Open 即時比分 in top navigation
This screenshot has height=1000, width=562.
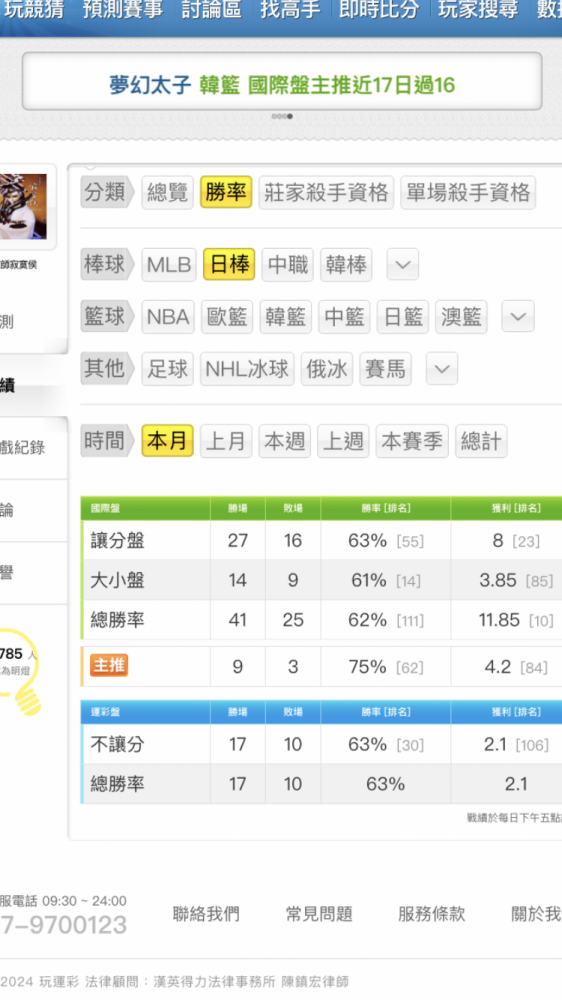[379, 10]
